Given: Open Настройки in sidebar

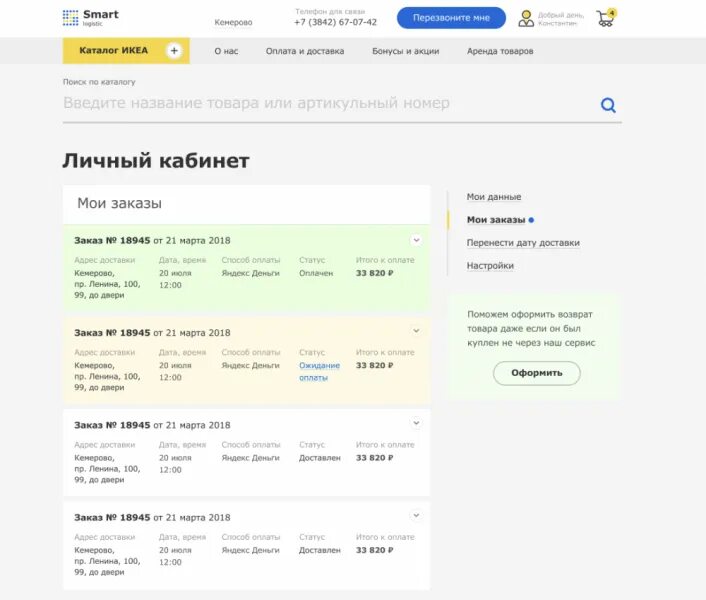Looking at the screenshot, I should 490,266.
